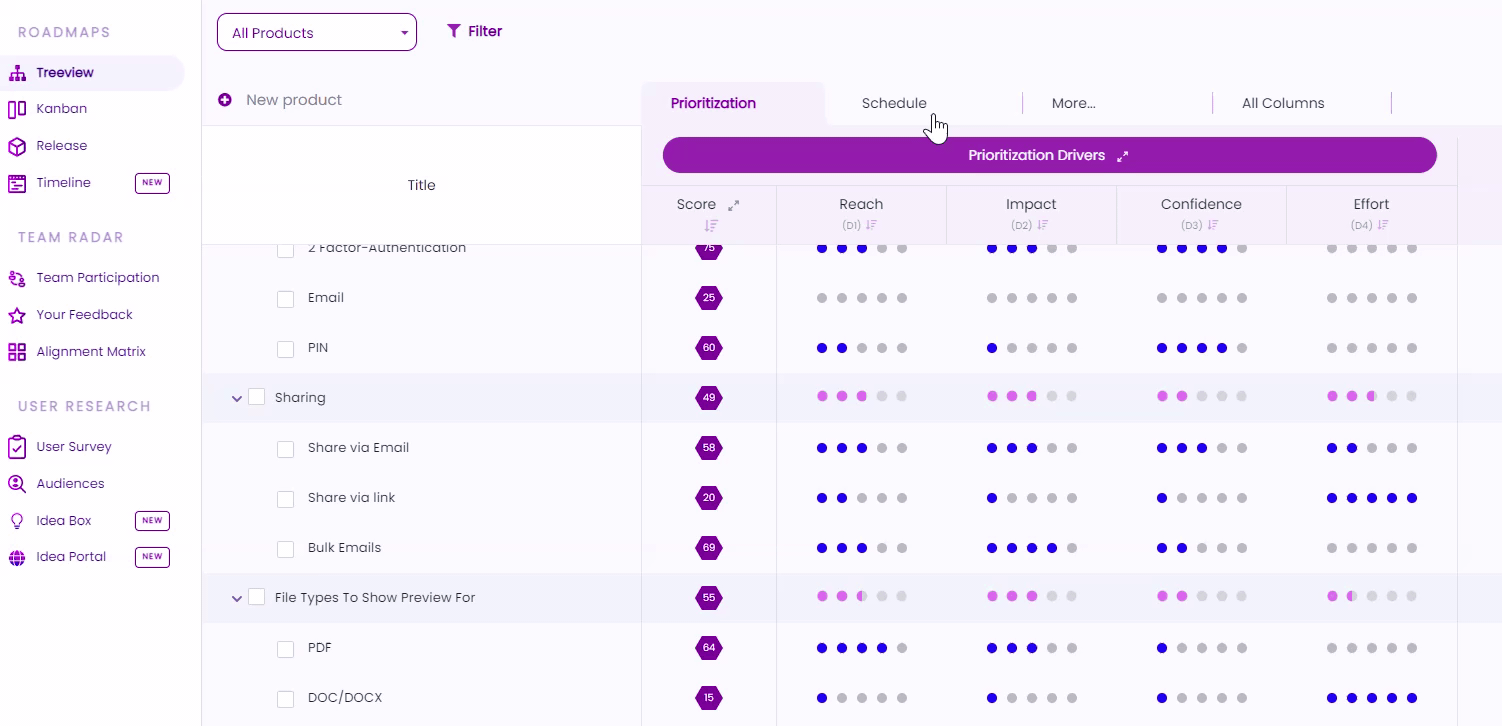The width and height of the screenshot is (1502, 726).
Task: Click the score badge 49 for Sharing
Action: pos(709,398)
